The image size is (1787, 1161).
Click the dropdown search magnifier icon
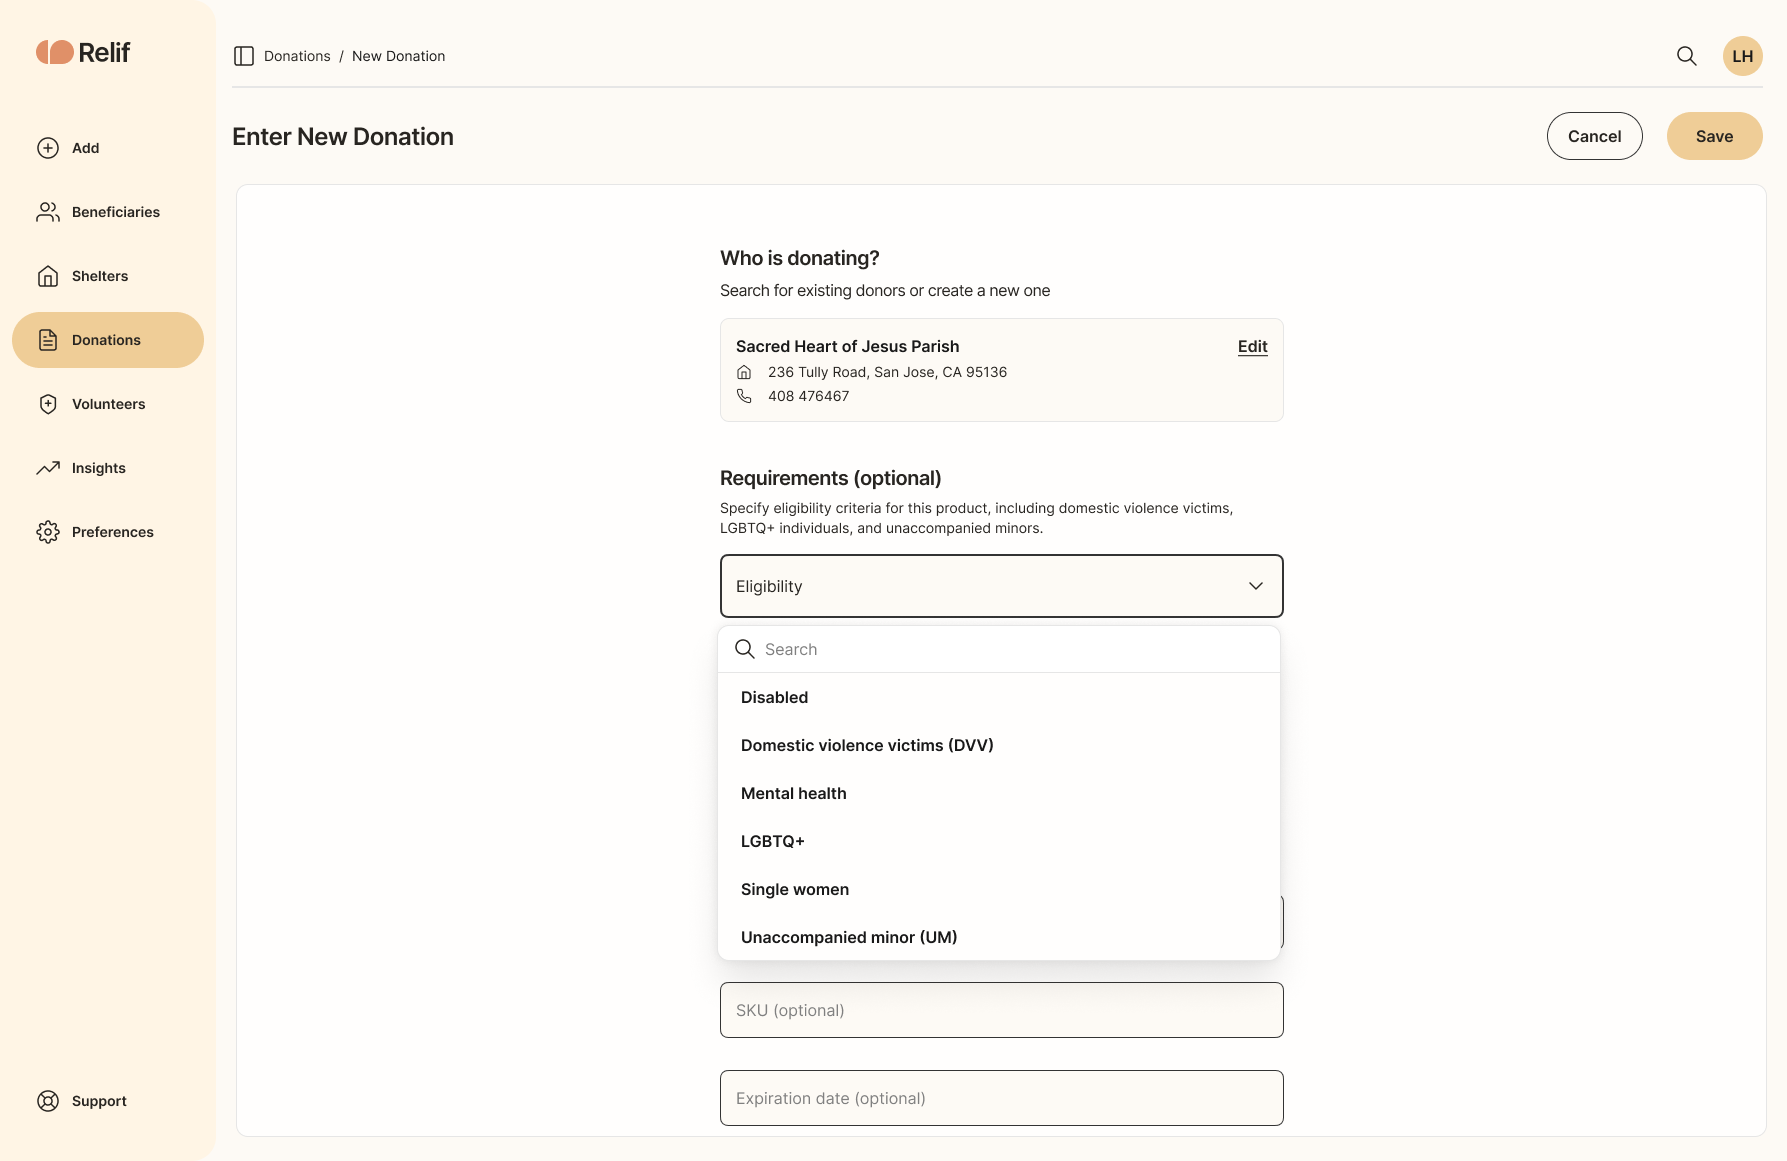pos(745,649)
